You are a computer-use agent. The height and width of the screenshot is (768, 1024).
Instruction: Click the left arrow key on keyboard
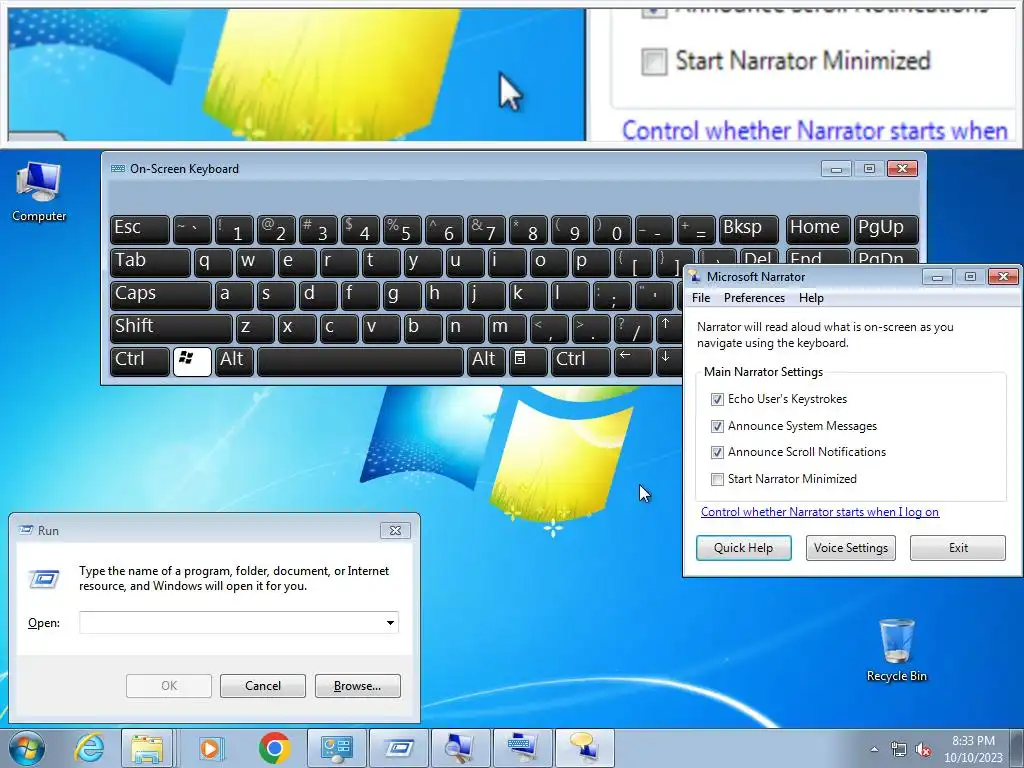point(633,361)
